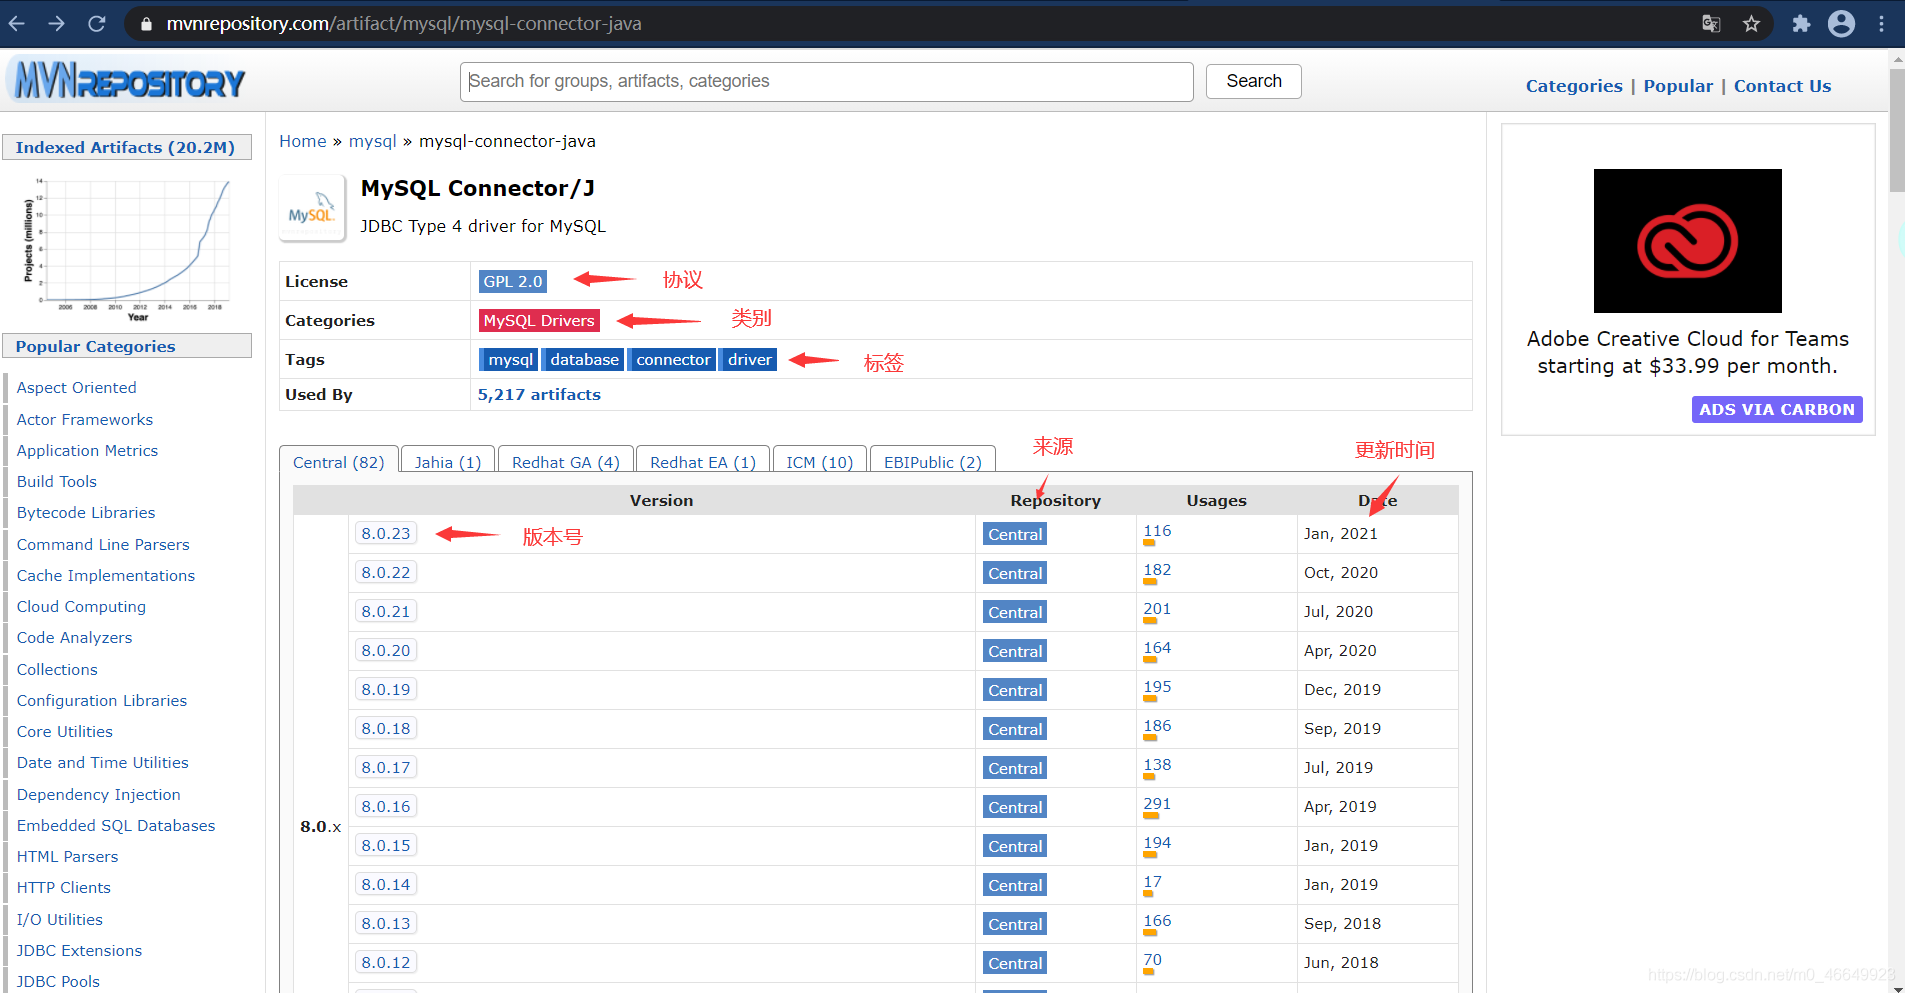Open JDBC Extensions category
The width and height of the screenshot is (1905, 993).
click(x=79, y=950)
